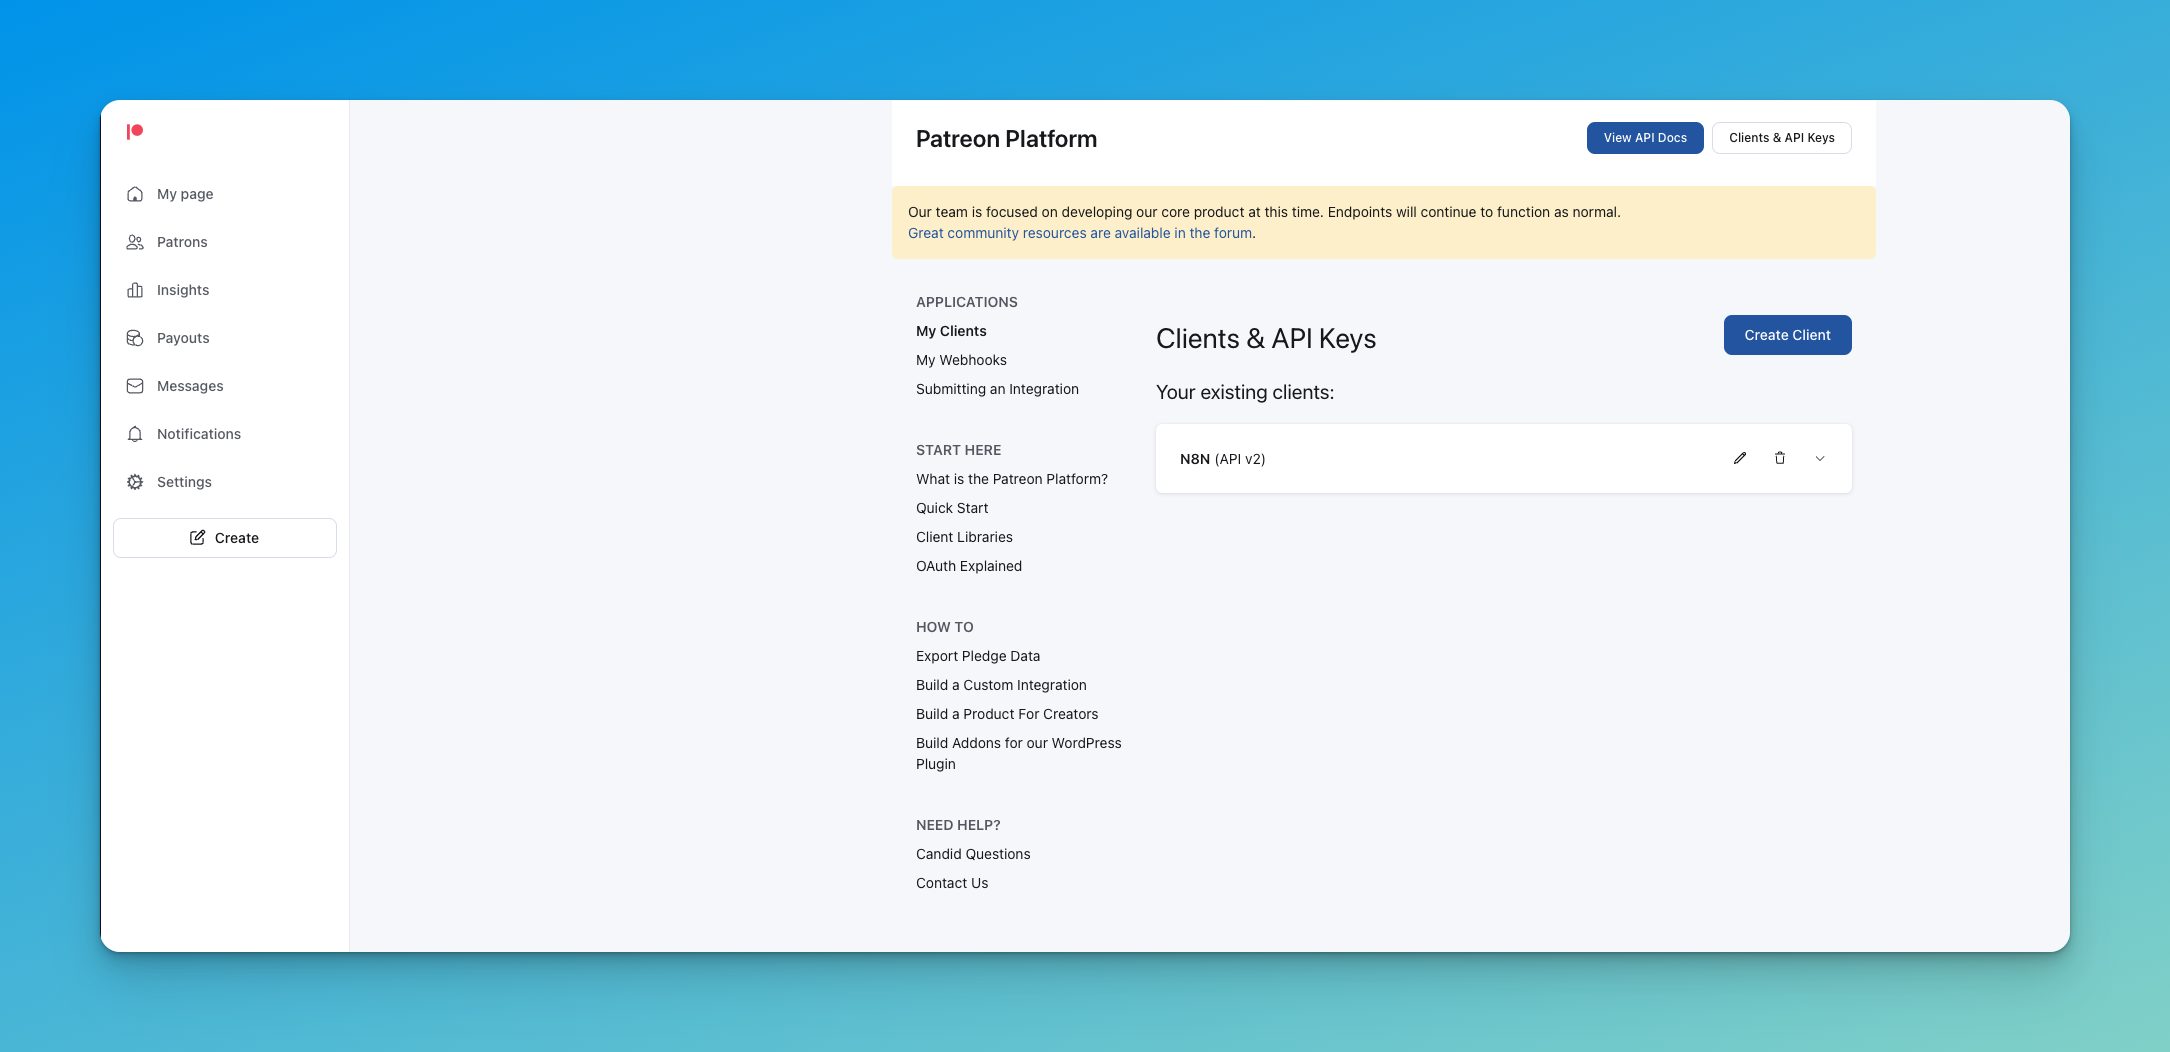Open OAuth Explained link

point(969,566)
